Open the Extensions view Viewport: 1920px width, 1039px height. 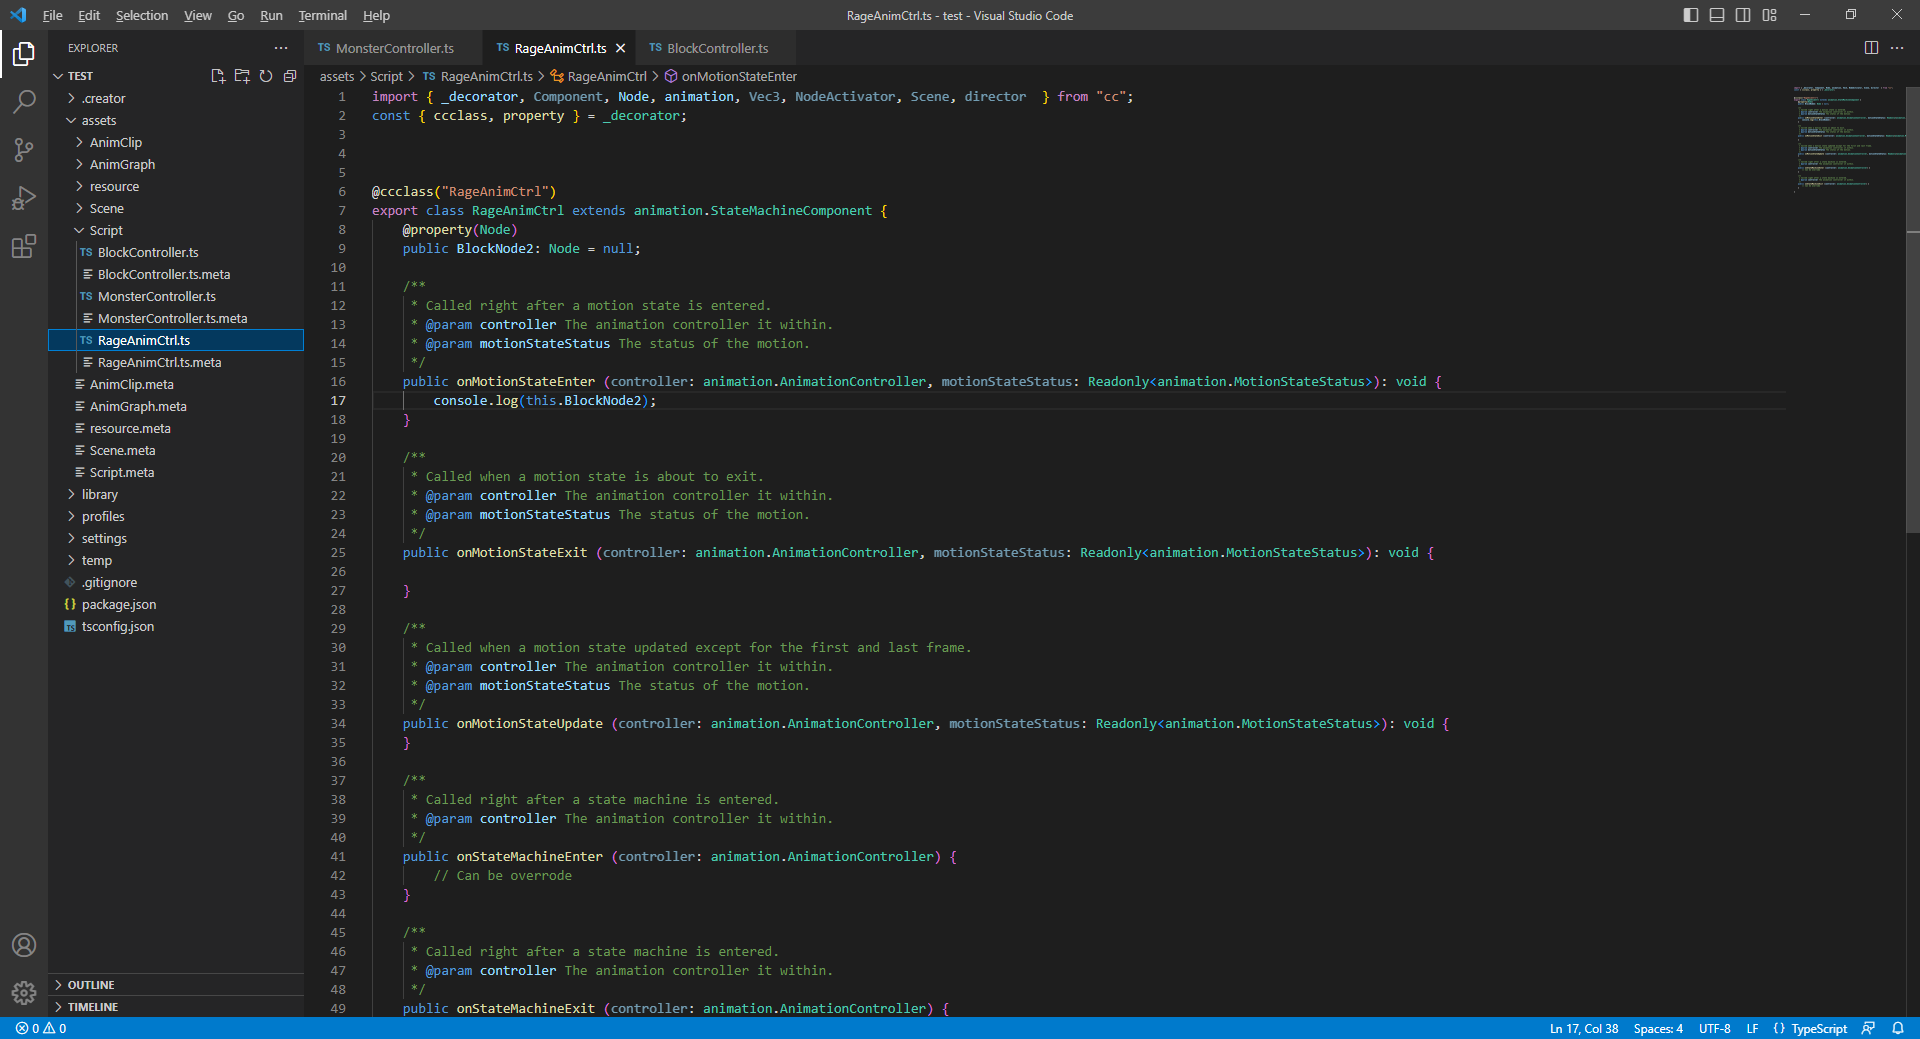coord(24,246)
